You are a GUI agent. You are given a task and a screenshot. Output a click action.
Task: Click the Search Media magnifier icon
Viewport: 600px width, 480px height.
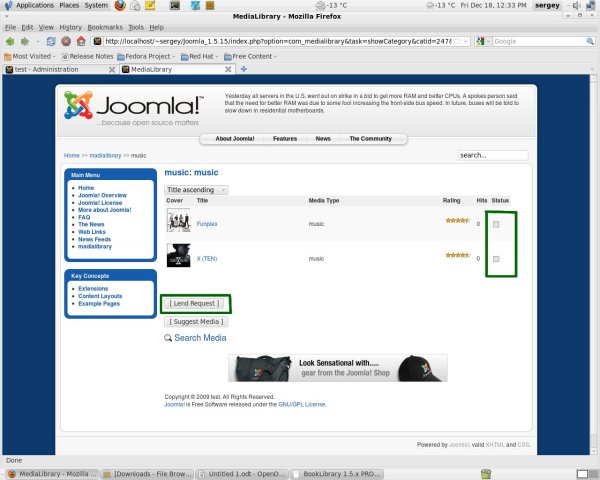(168, 338)
